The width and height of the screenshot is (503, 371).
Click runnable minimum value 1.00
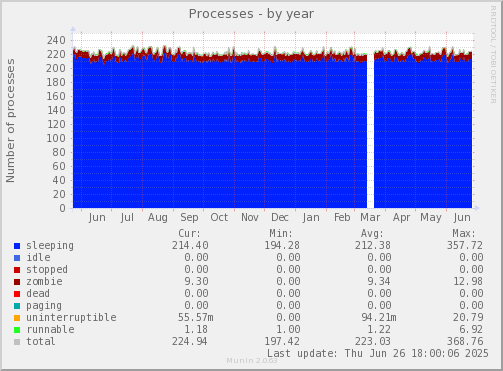tap(288, 329)
